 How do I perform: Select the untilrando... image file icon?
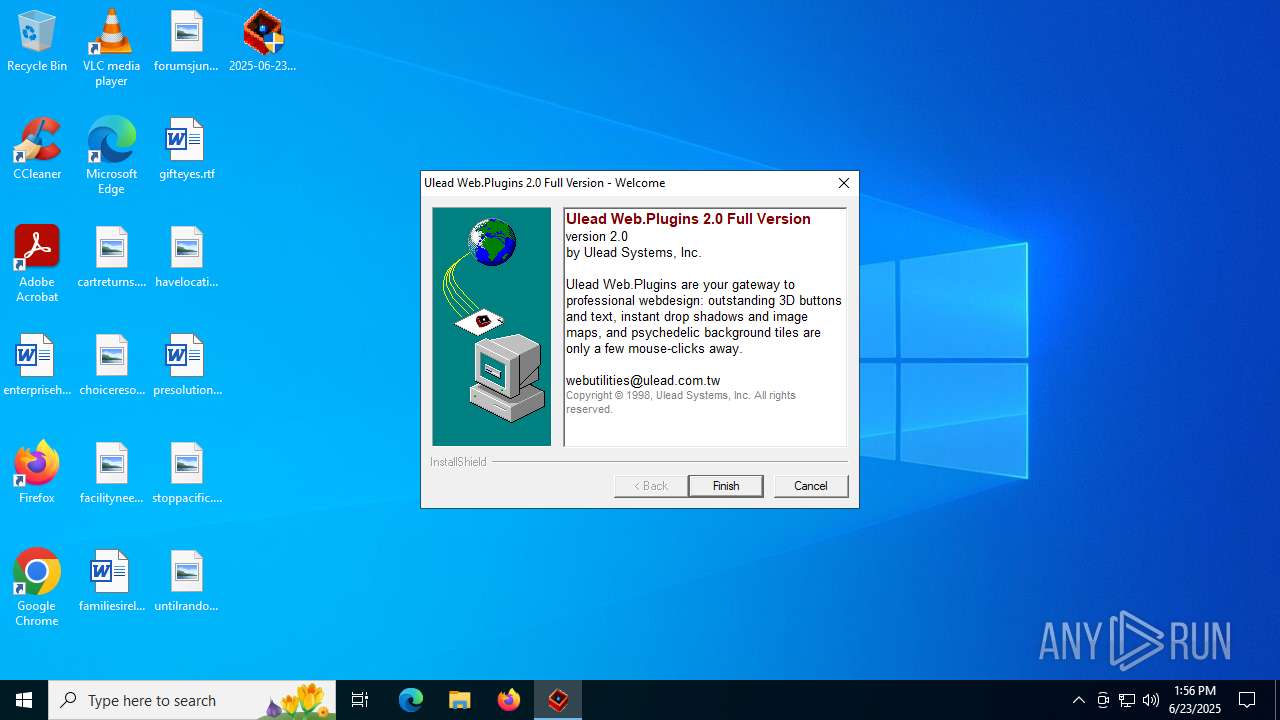[186, 582]
